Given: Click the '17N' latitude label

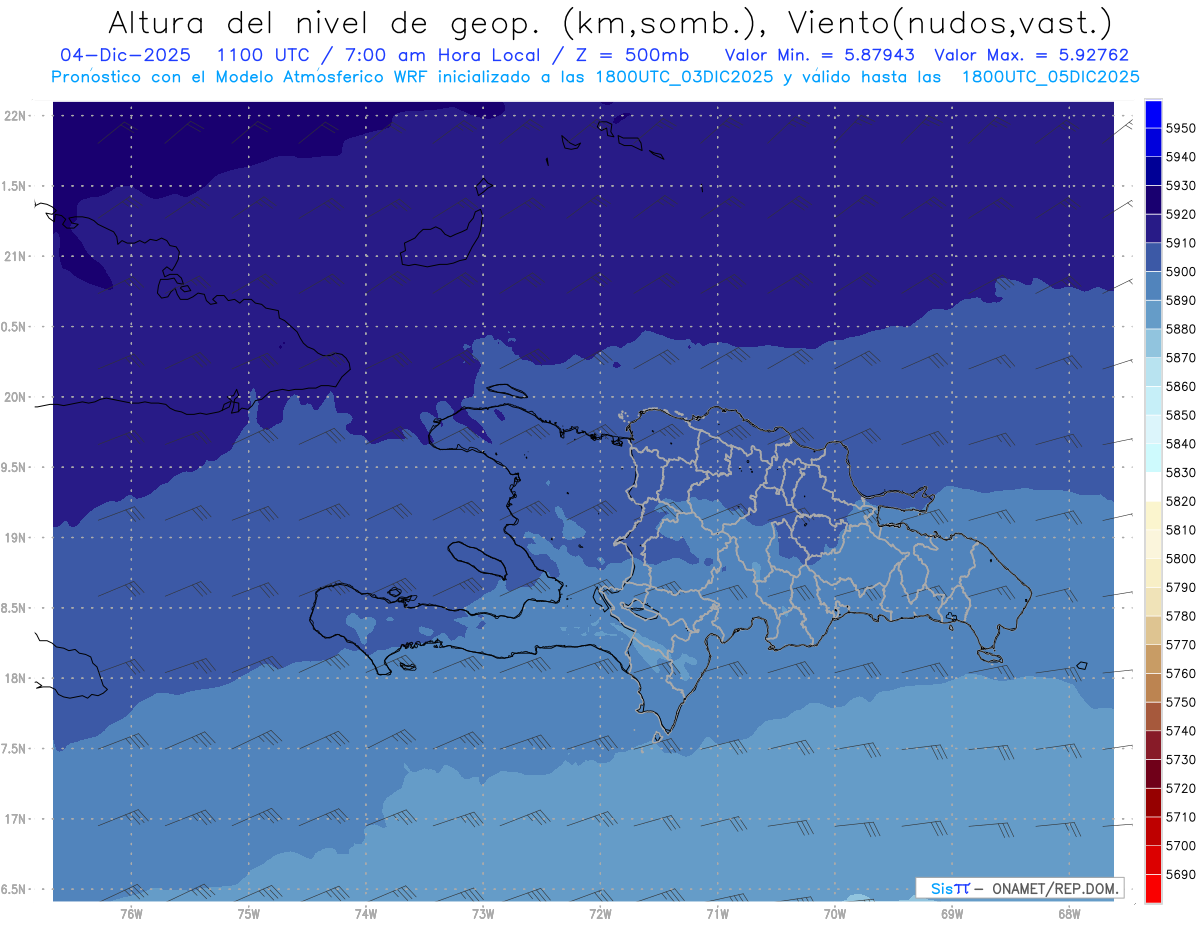Looking at the screenshot, I should 15,819.
